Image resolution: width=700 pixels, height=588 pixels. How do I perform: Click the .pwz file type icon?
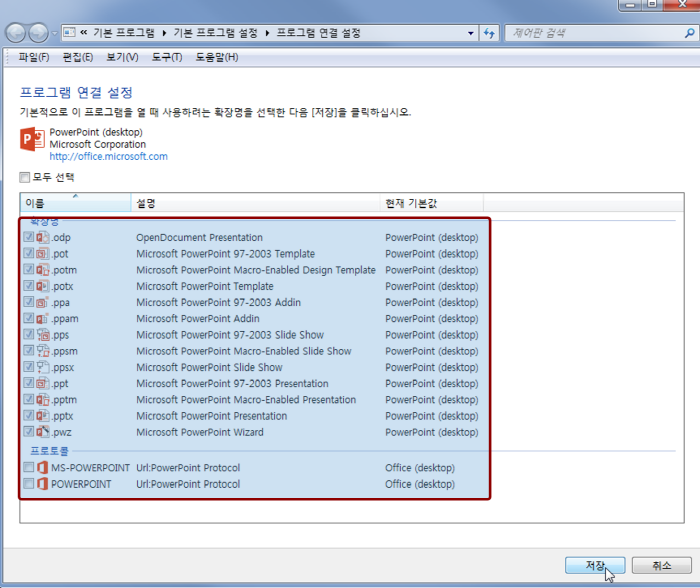click(42, 432)
